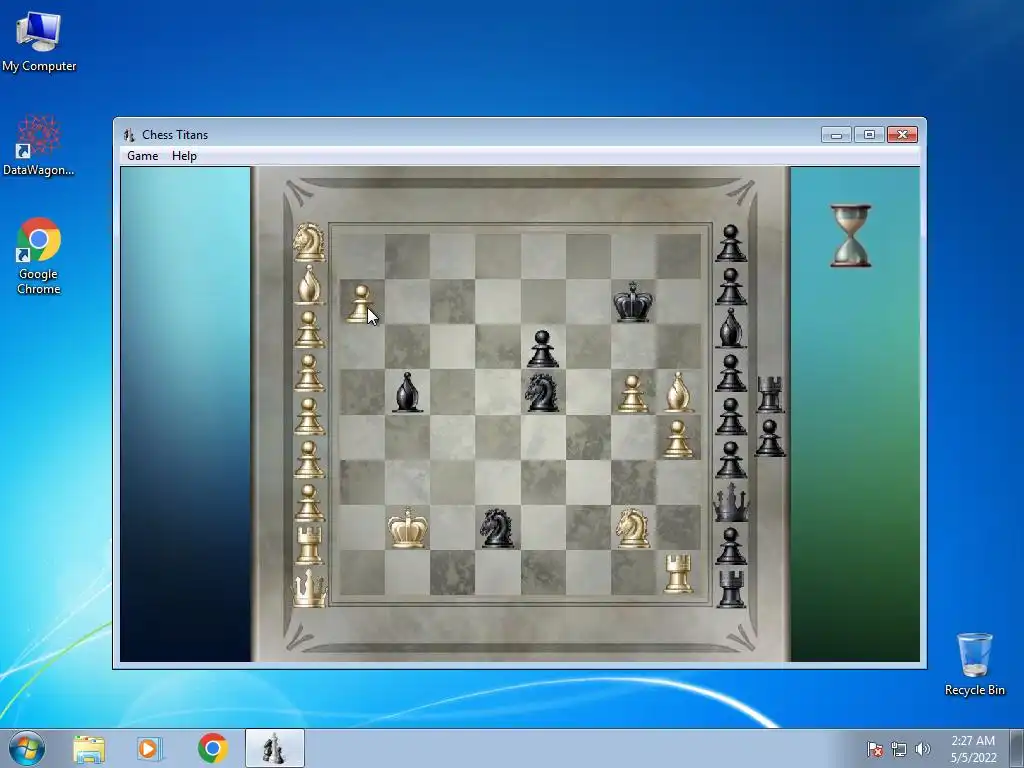Open Chrome from the taskbar
Screen dimensions: 1024x768
tap(212, 748)
